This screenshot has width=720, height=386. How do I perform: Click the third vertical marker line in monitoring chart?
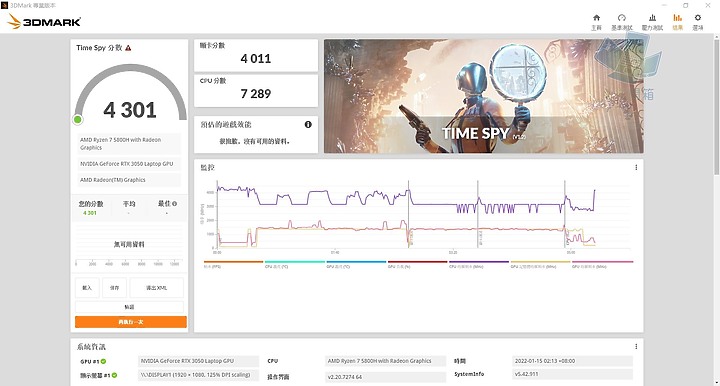pyautogui.click(x=565, y=214)
